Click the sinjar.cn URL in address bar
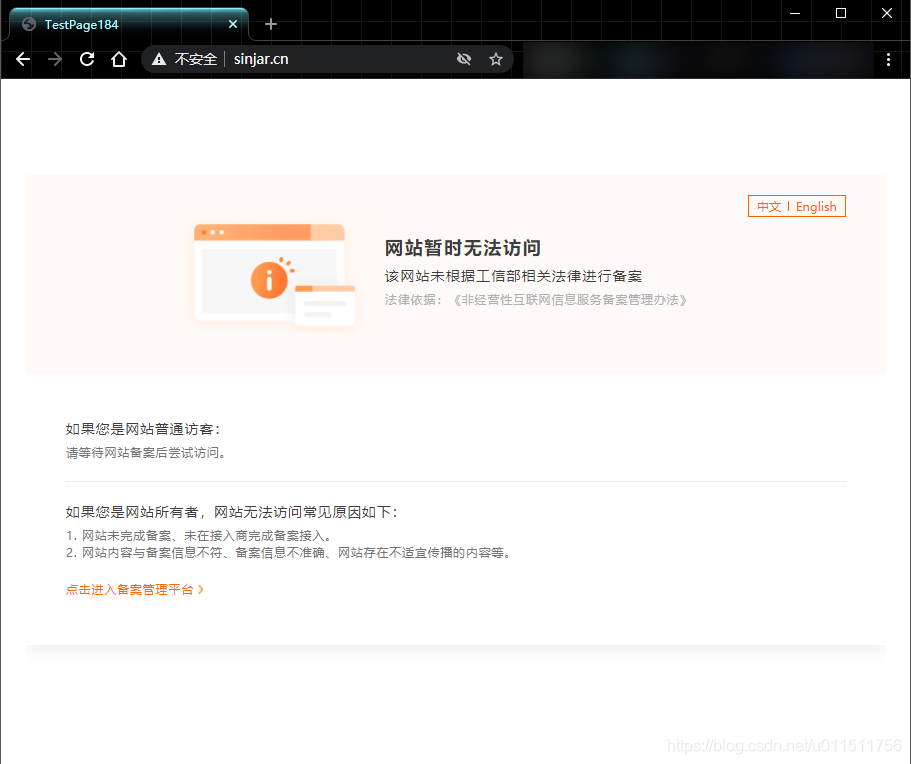Viewport: 911px width, 764px height. pyautogui.click(x=261, y=59)
